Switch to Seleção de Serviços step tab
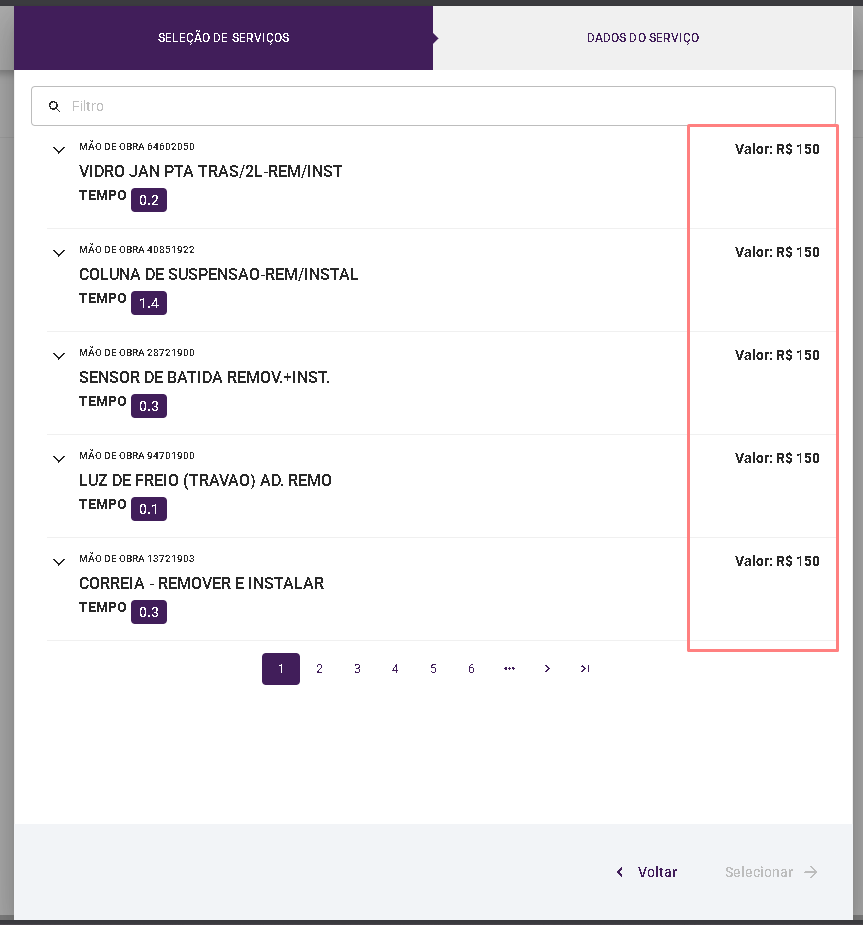This screenshot has width=863, height=925. 223,38
